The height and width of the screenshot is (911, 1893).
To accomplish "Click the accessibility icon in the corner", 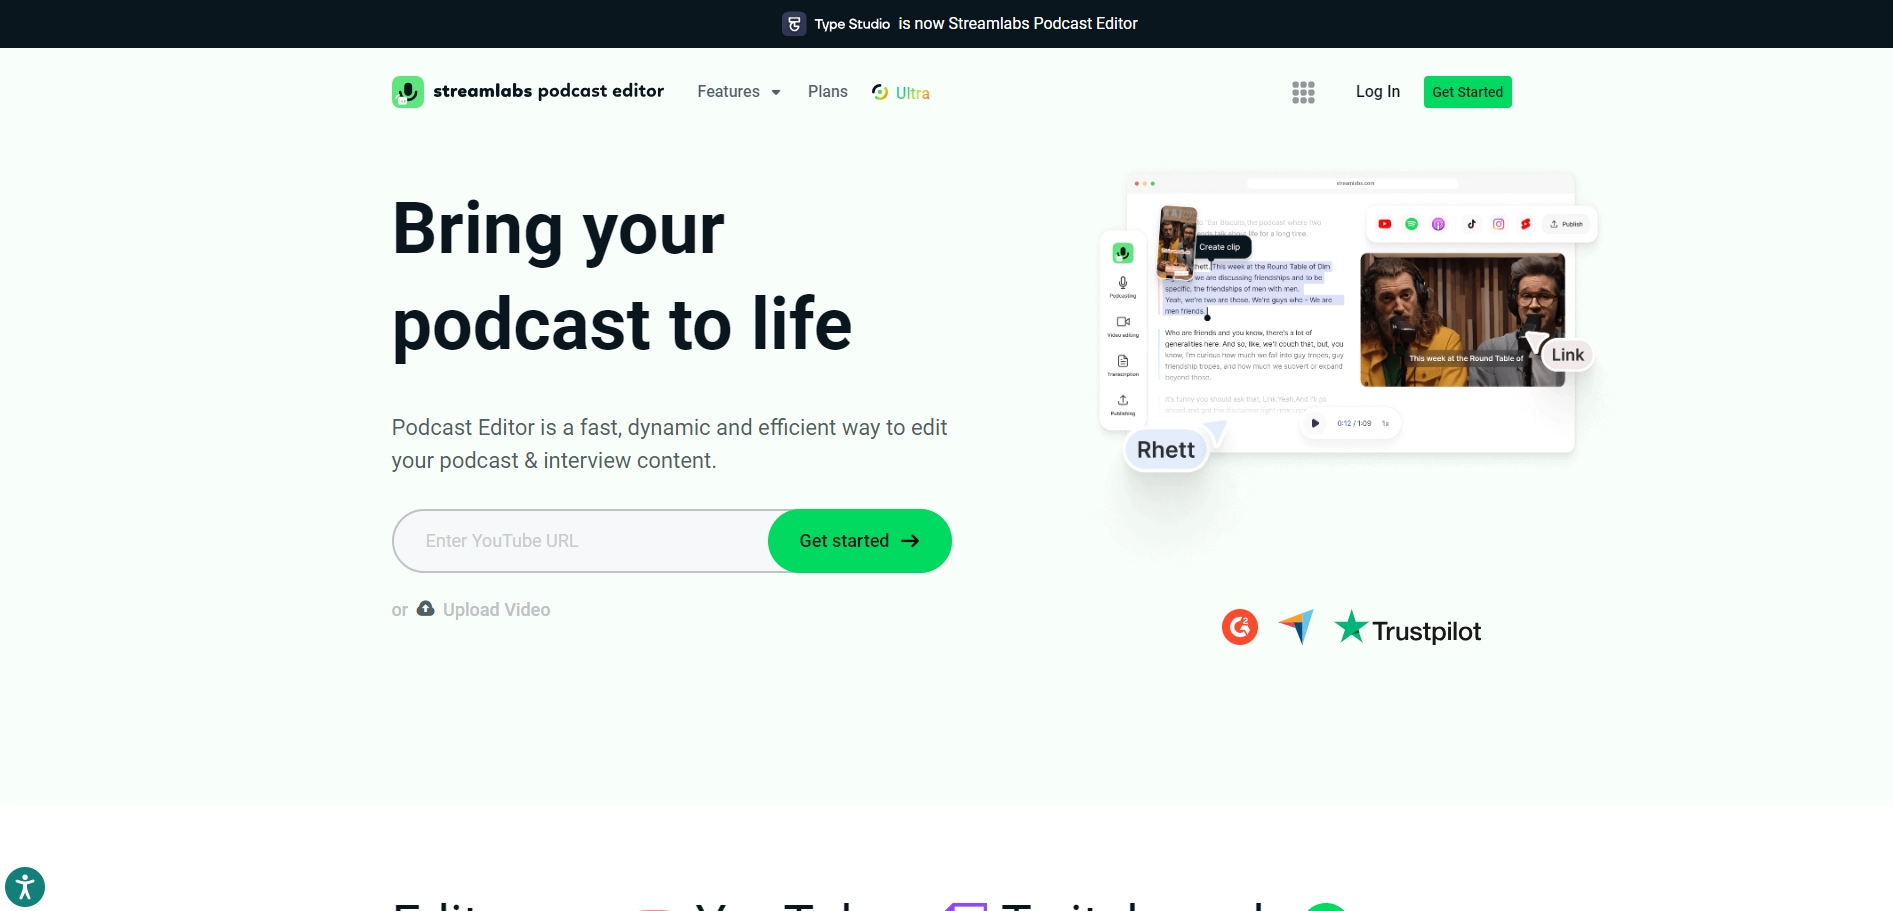I will pyautogui.click(x=25, y=887).
